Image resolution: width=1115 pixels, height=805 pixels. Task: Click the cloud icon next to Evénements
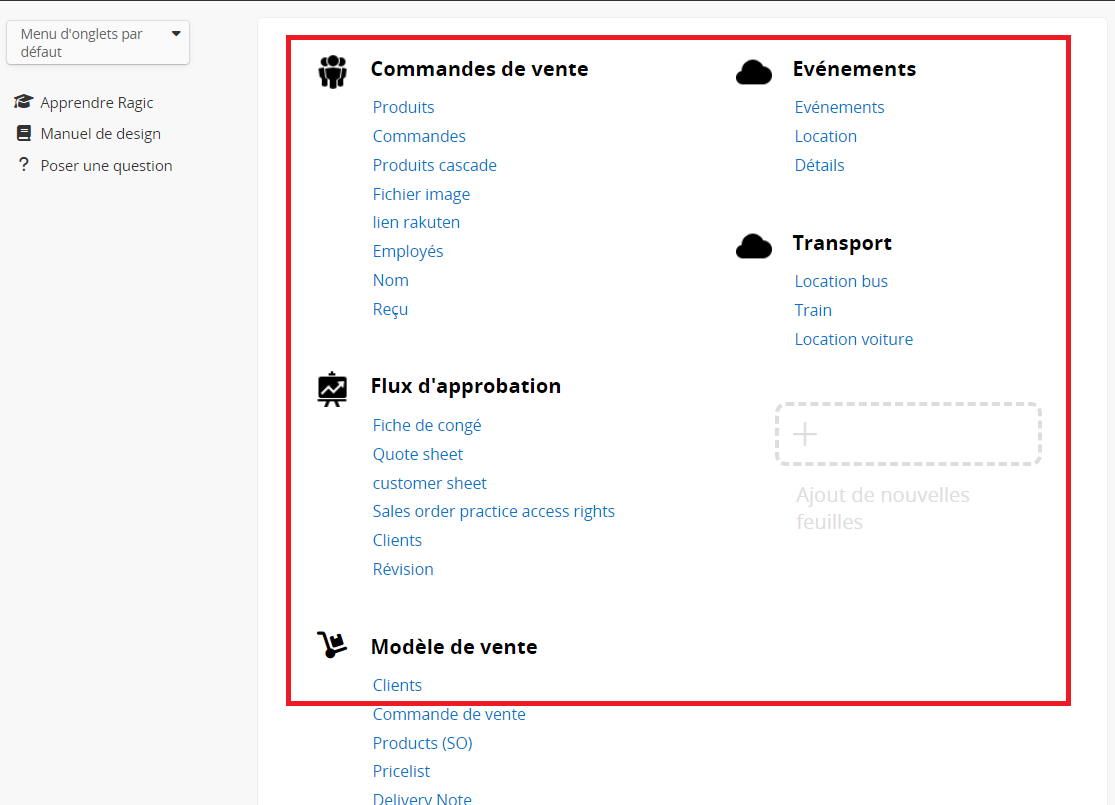tap(753, 72)
